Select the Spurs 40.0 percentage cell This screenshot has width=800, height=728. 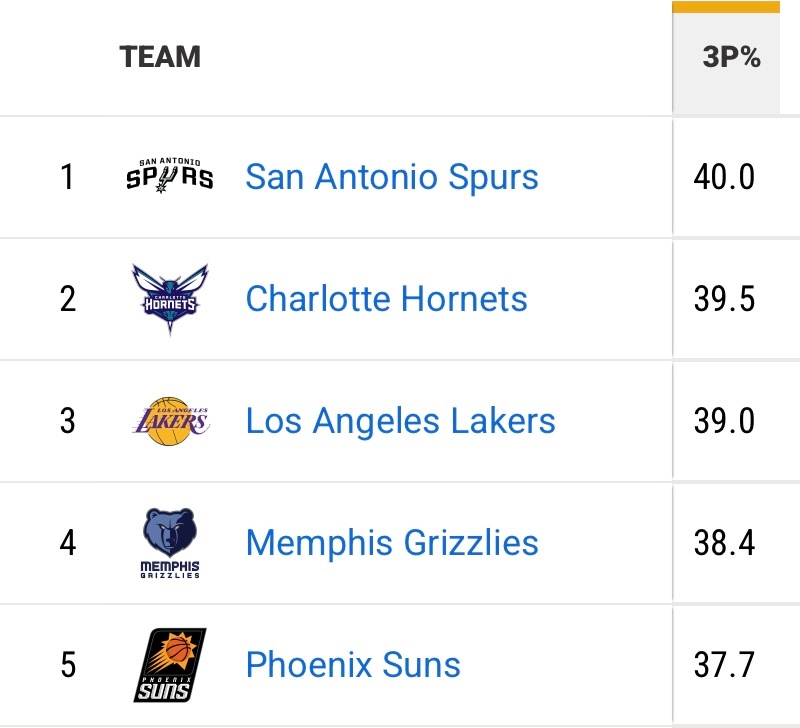(x=724, y=178)
